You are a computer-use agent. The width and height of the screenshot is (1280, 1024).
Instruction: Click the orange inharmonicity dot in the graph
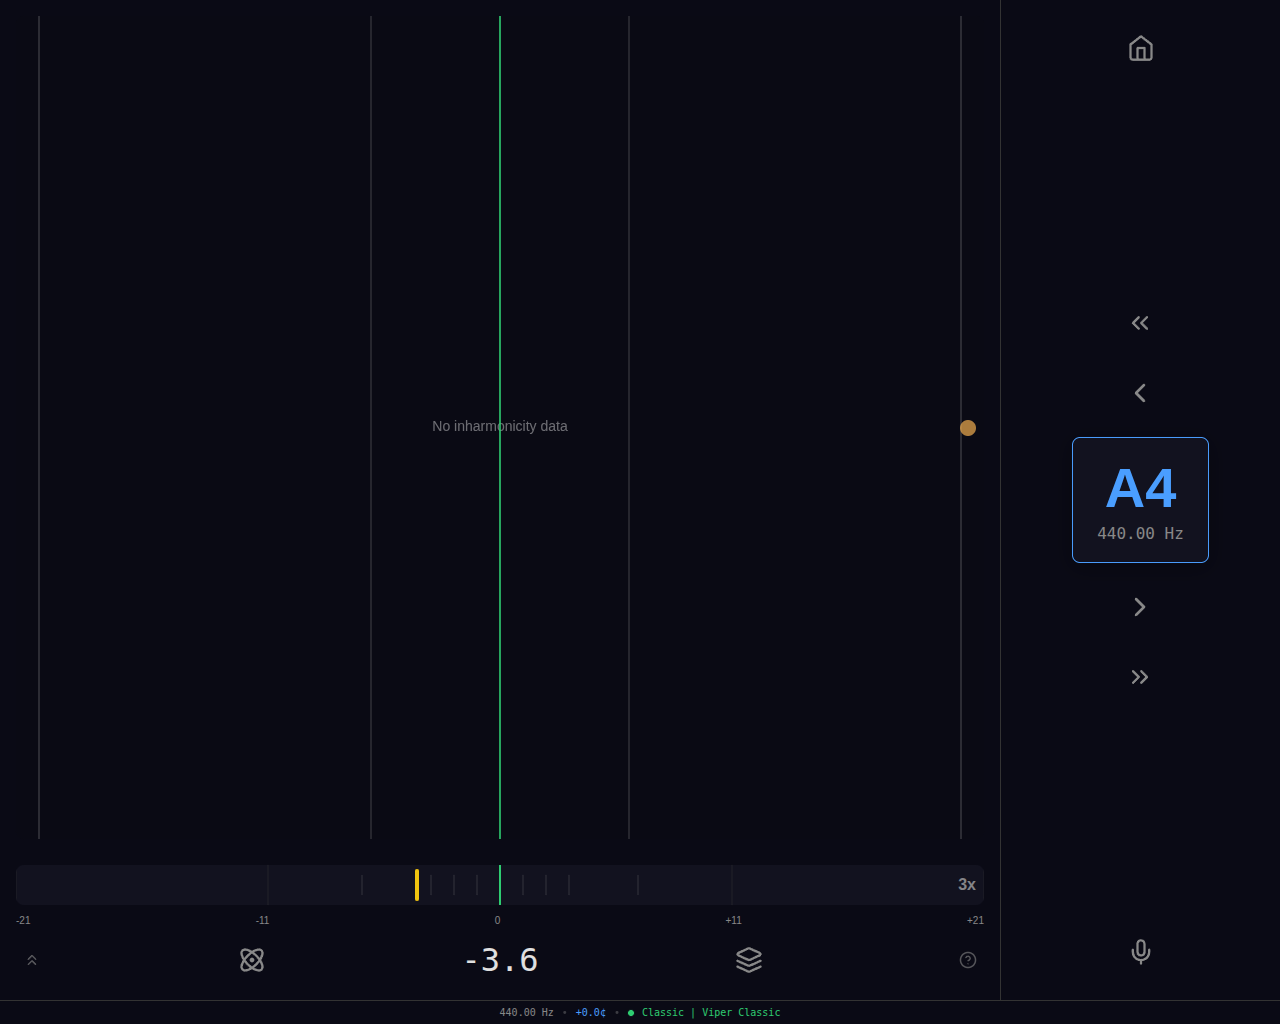[x=966, y=427]
